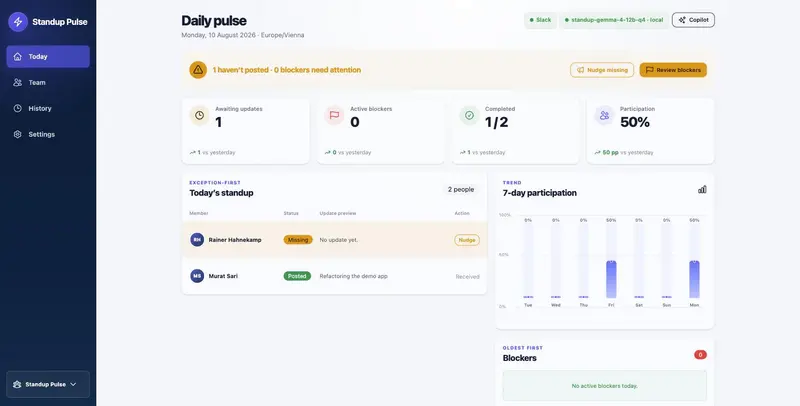Click the Review blockers button

pos(673,70)
